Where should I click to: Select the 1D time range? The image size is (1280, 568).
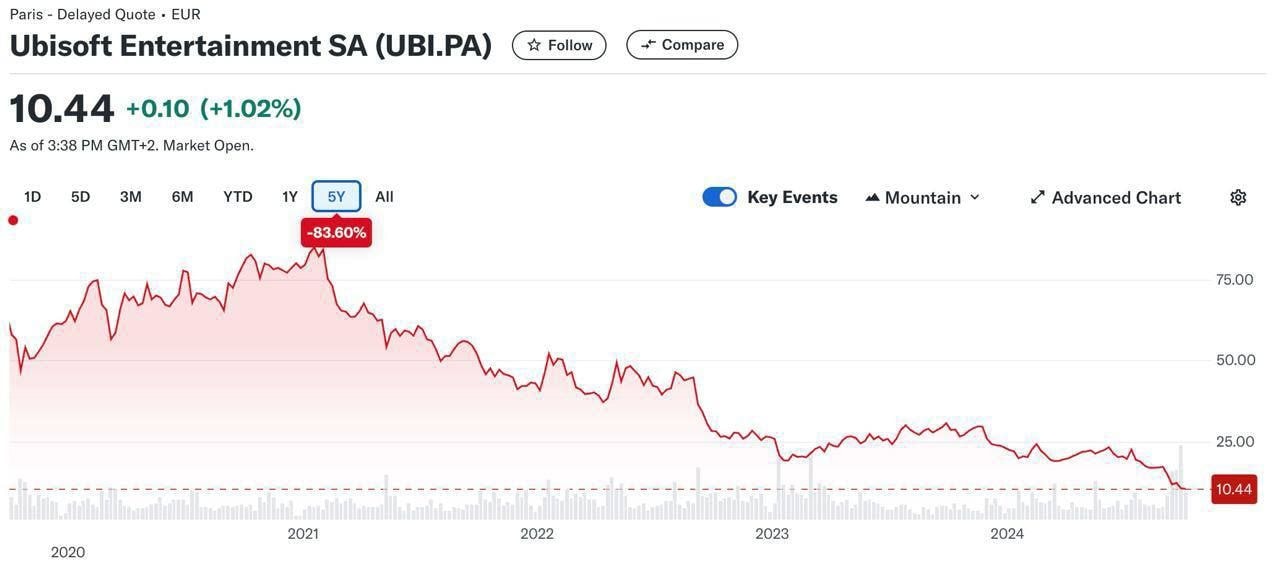point(33,197)
